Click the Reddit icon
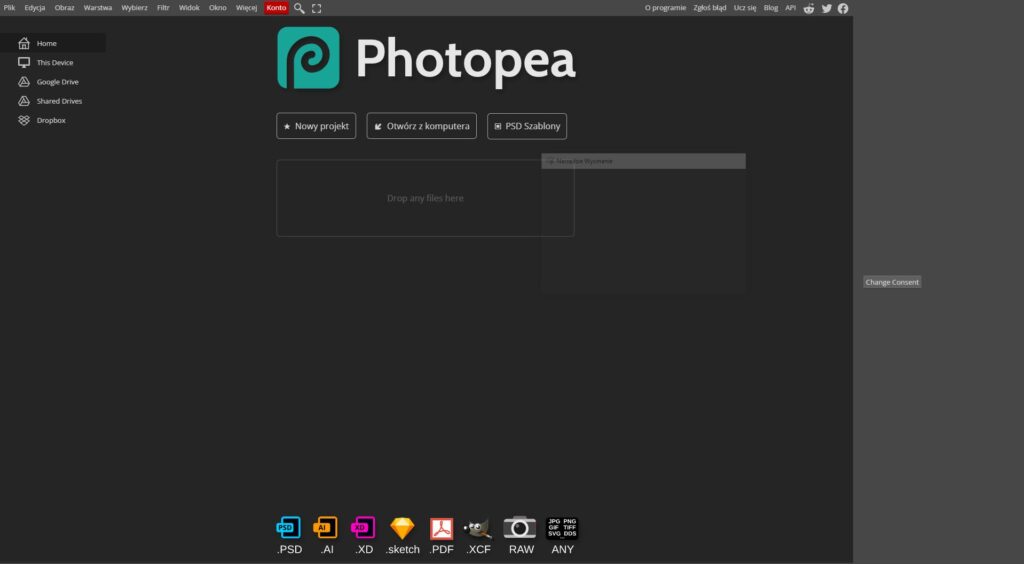Viewport: 1024px width, 564px height. (808, 8)
